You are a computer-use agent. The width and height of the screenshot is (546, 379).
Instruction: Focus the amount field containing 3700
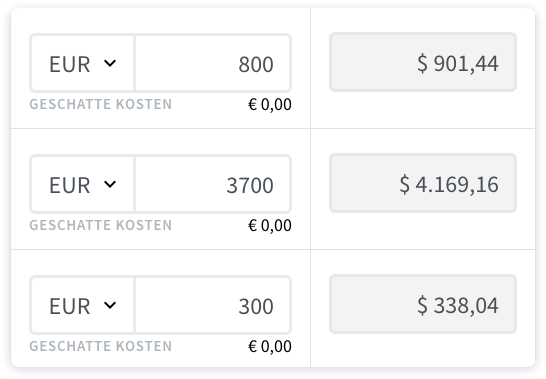coord(212,184)
